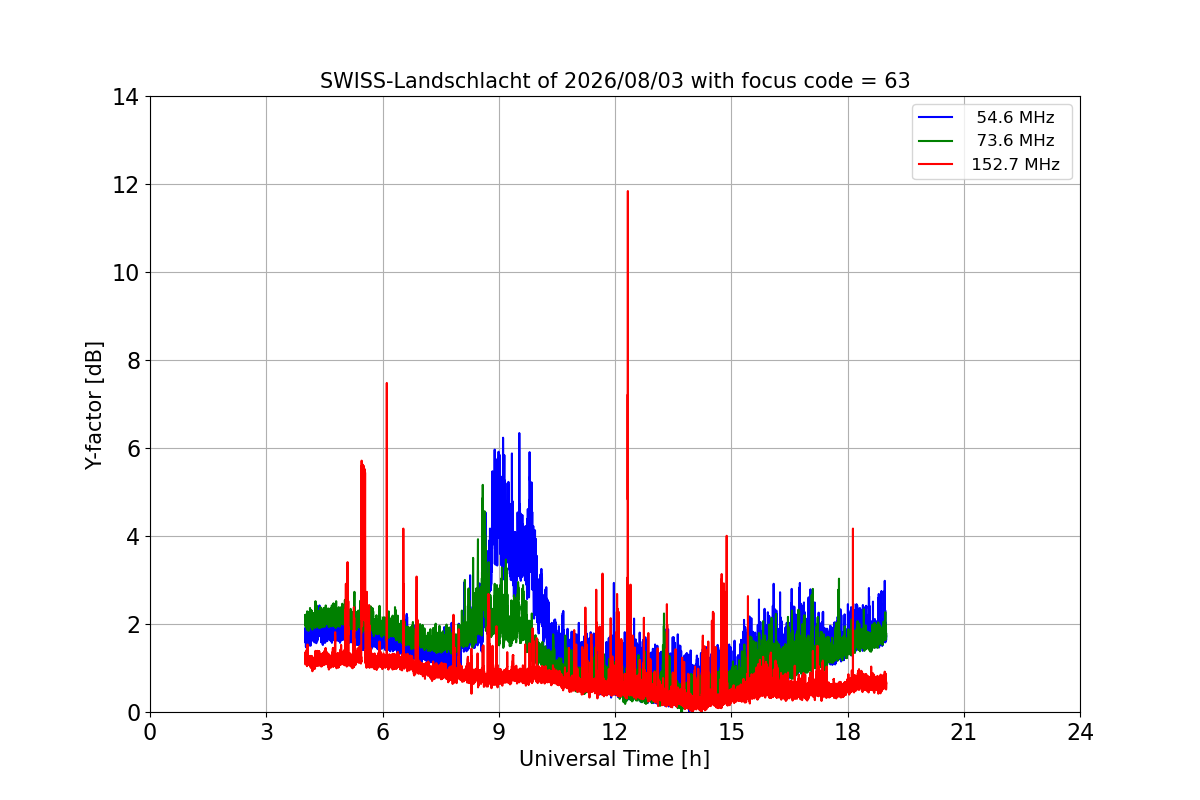Click the Y-factor [dB] axis label

(94, 405)
